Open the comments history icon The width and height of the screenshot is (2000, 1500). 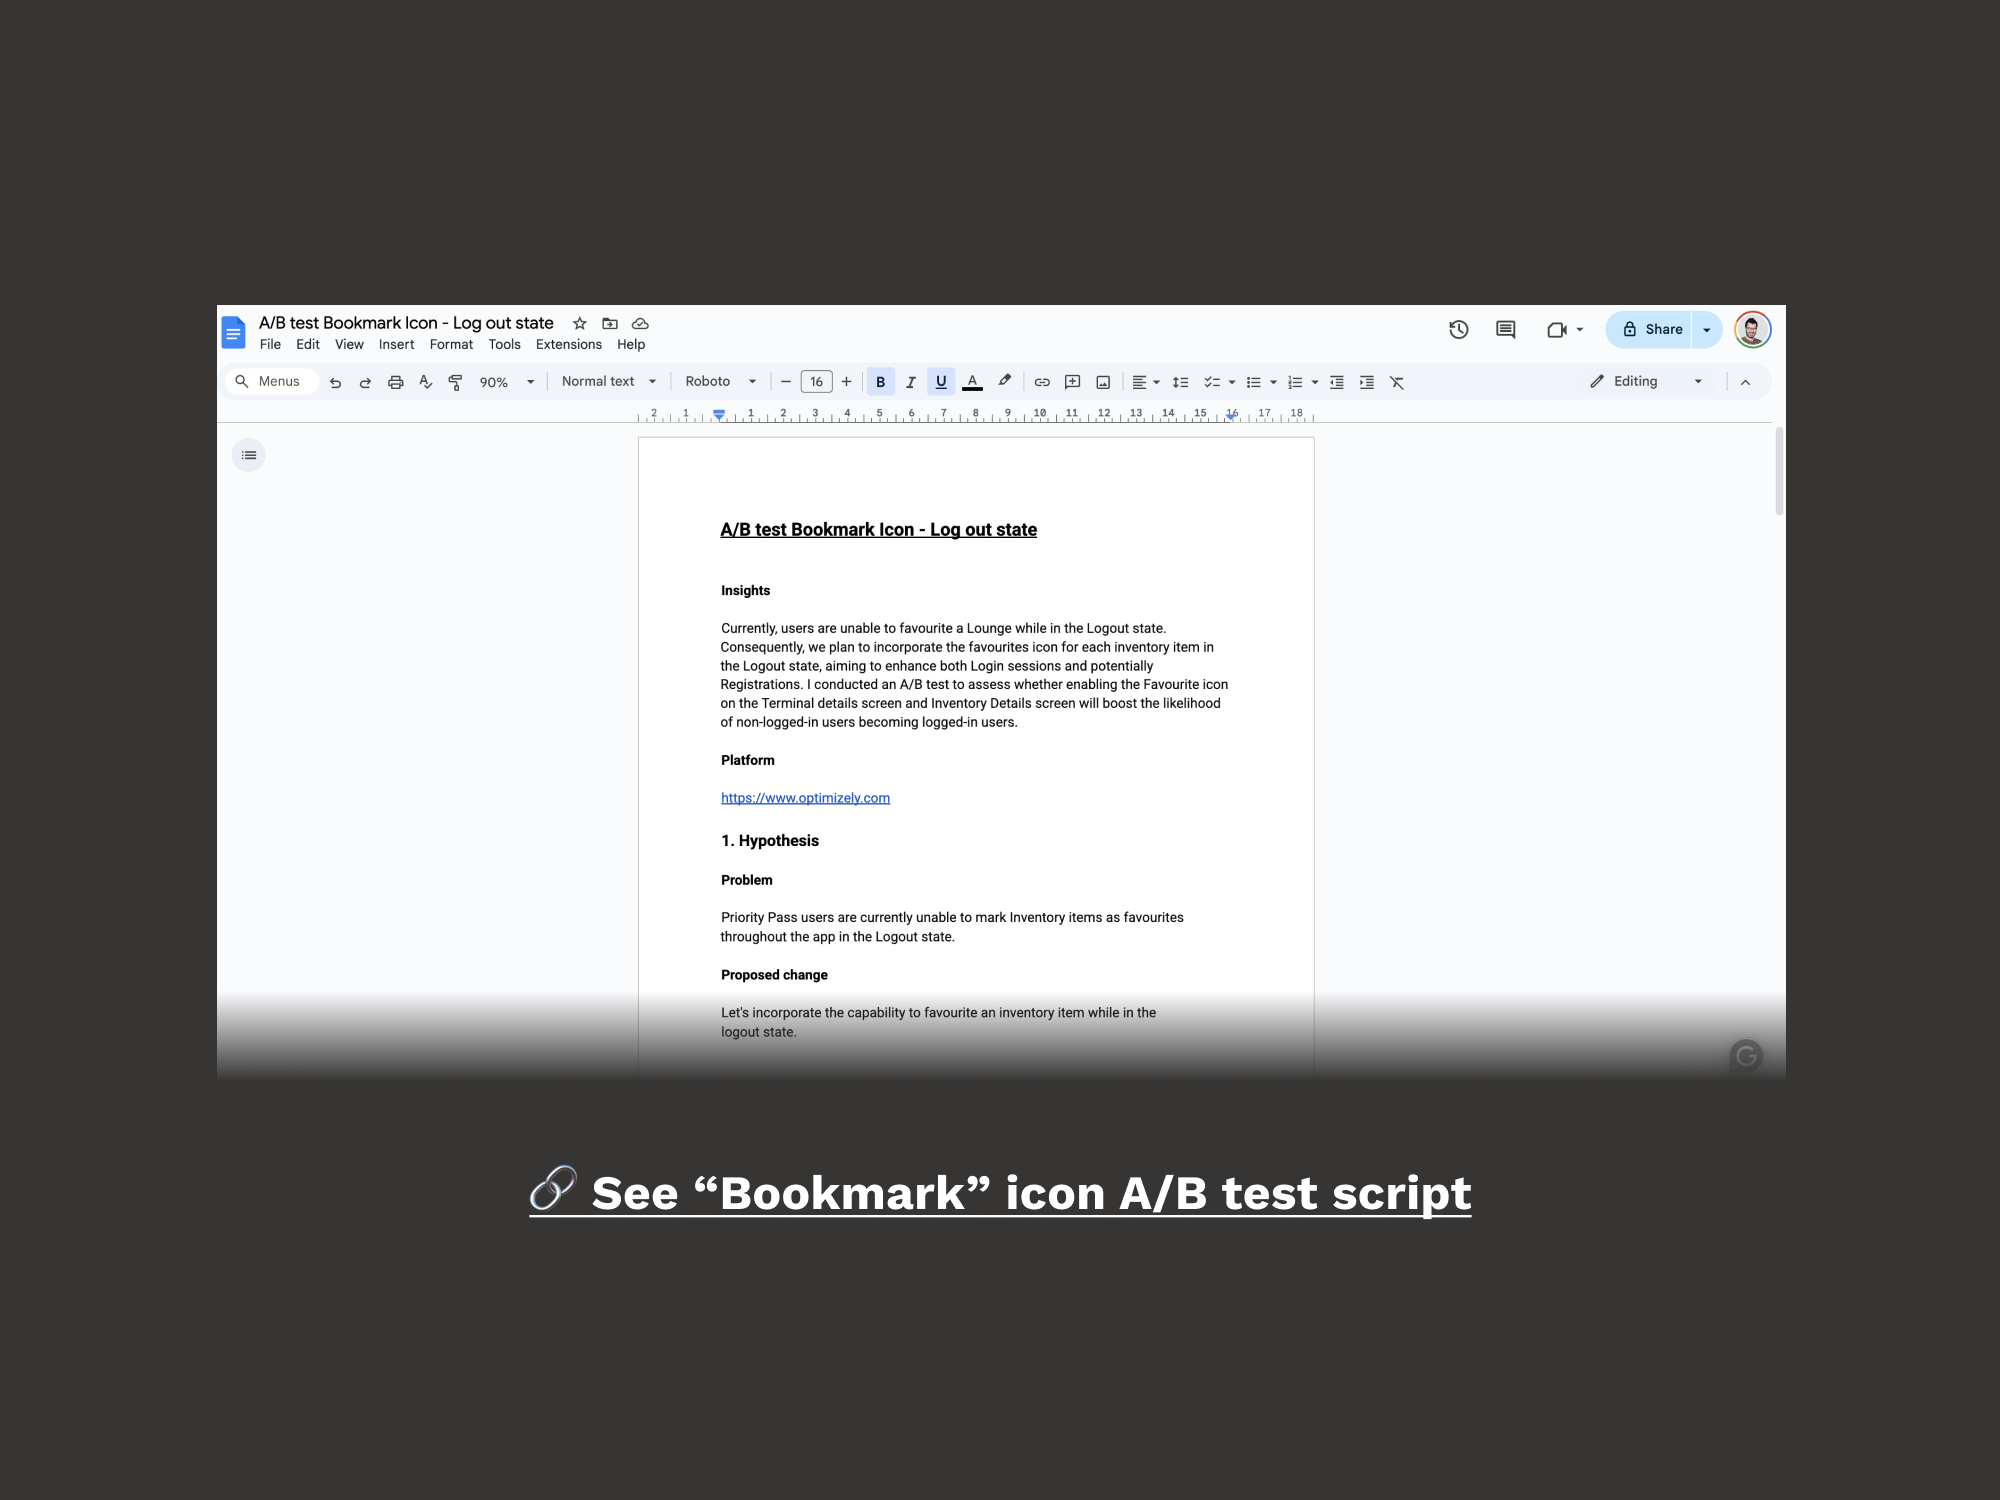coord(1505,329)
